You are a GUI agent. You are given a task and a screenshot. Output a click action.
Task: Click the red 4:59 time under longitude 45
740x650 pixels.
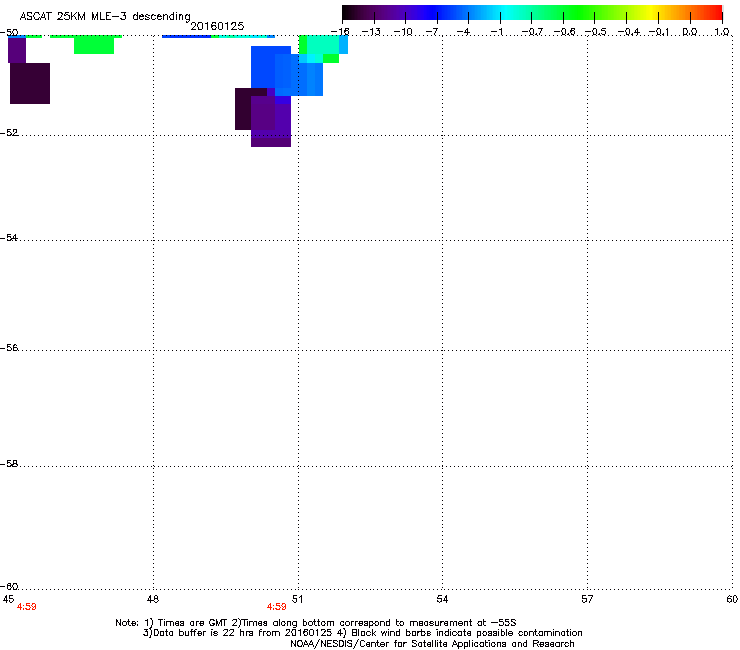(x=26, y=607)
